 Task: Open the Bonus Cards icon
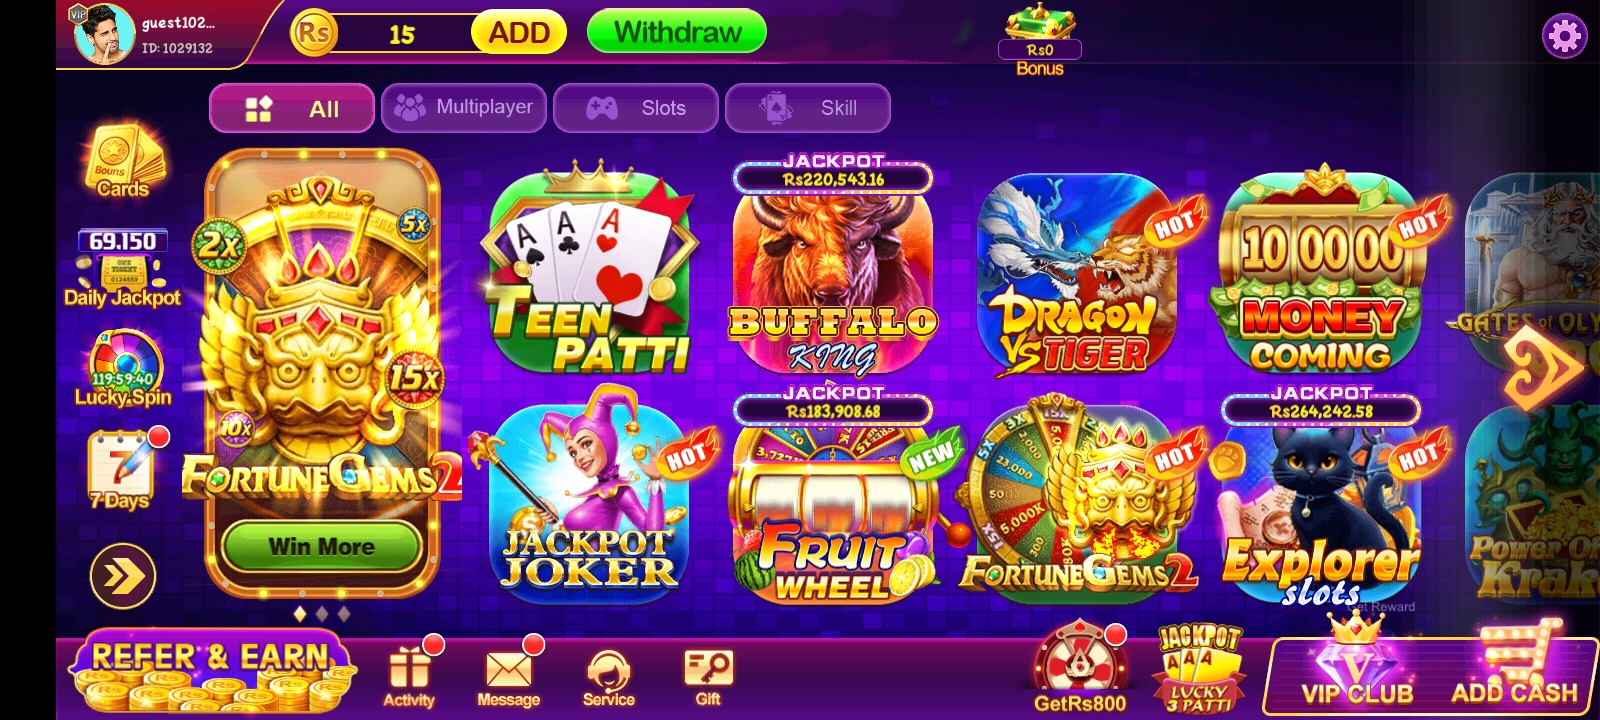[123, 161]
